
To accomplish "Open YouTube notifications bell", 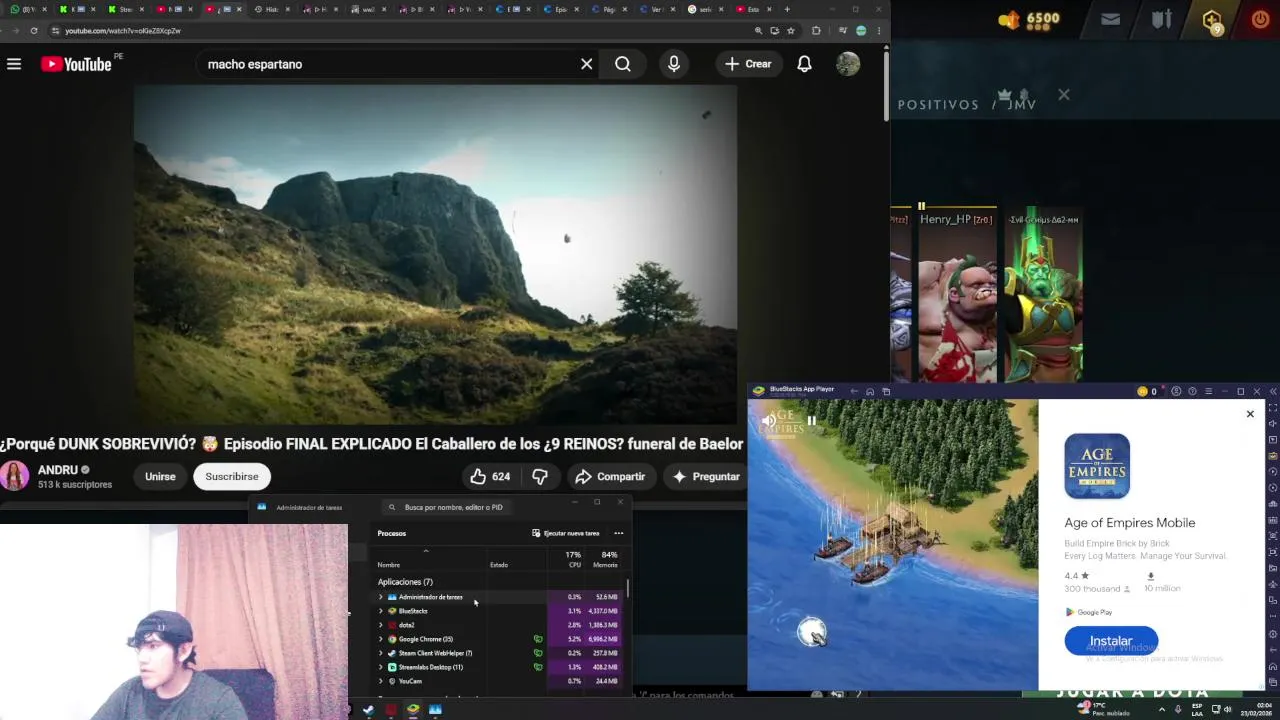I will [804, 64].
